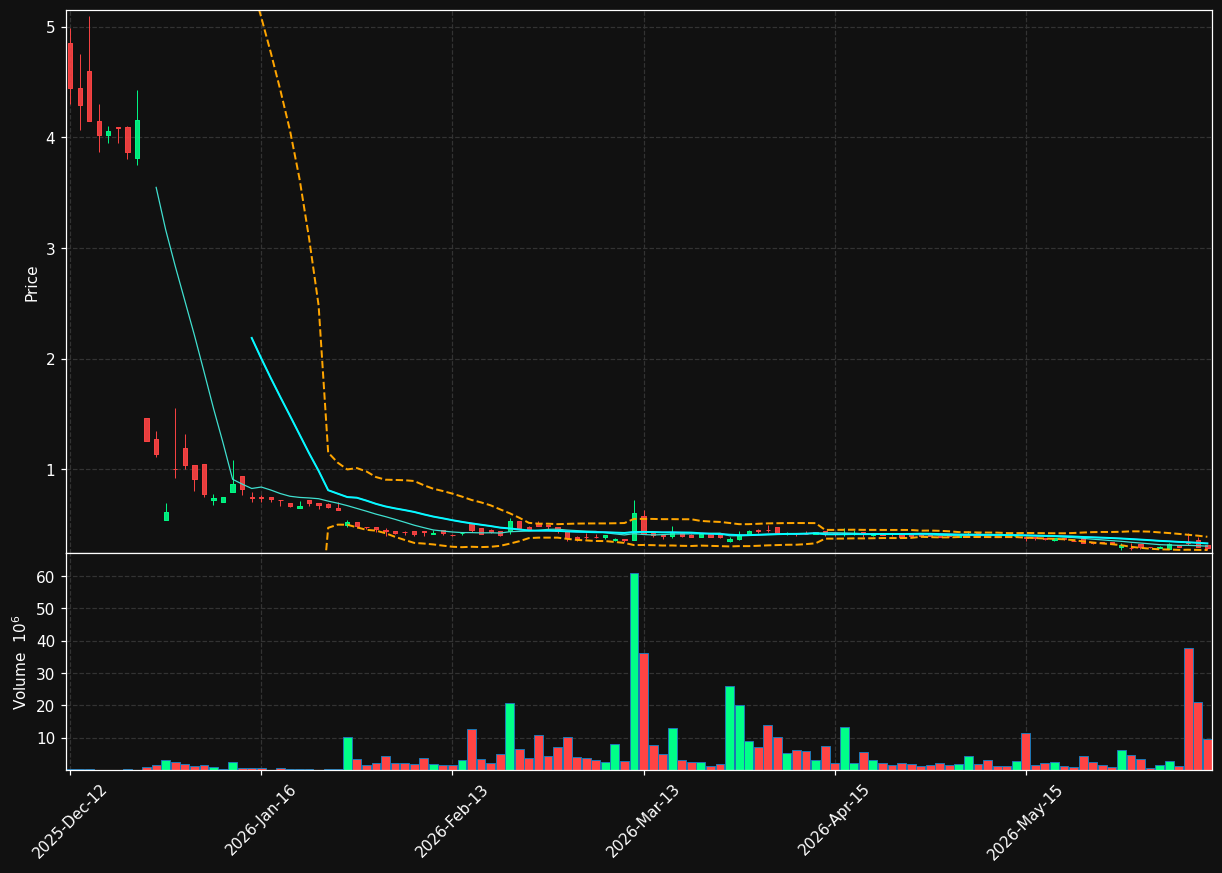Click the 2026-Jan-16 date label
The height and width of the screenshot is (873, 1222).
pyautogui.click(x=260, y=820)
